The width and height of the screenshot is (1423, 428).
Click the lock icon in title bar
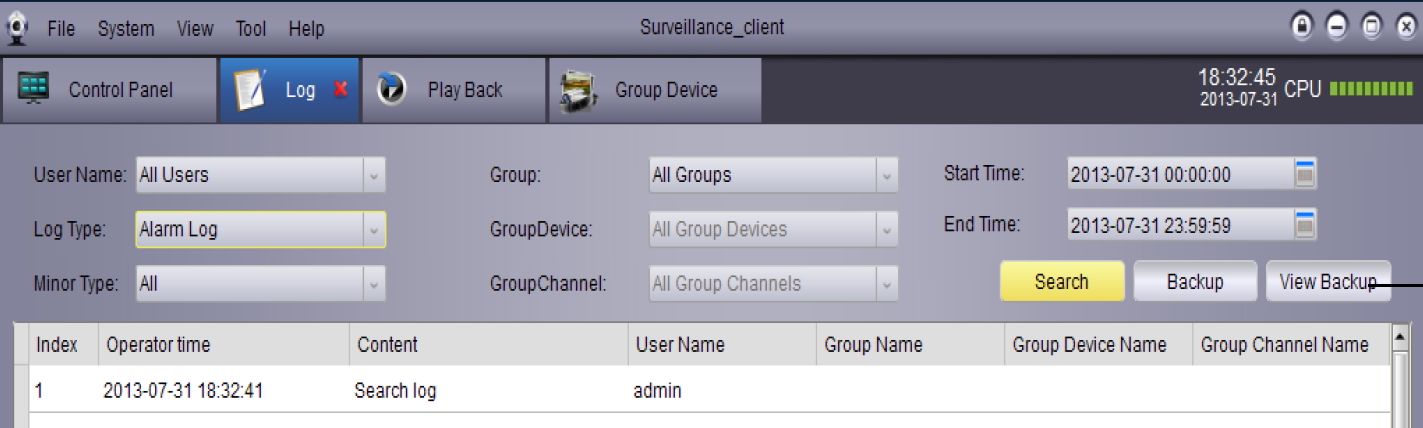tap(1302, 28)
